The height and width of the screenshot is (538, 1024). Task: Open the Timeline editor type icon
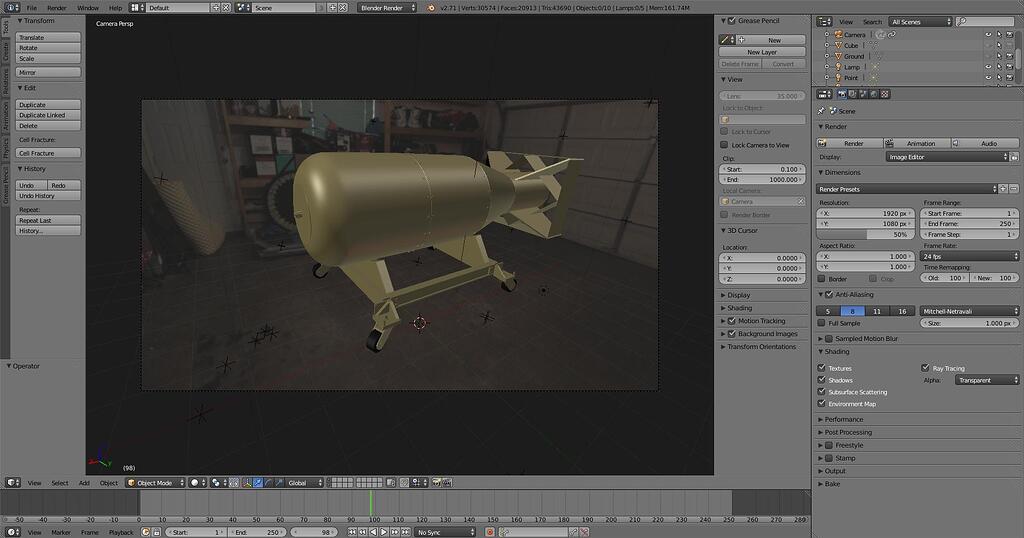12,532
